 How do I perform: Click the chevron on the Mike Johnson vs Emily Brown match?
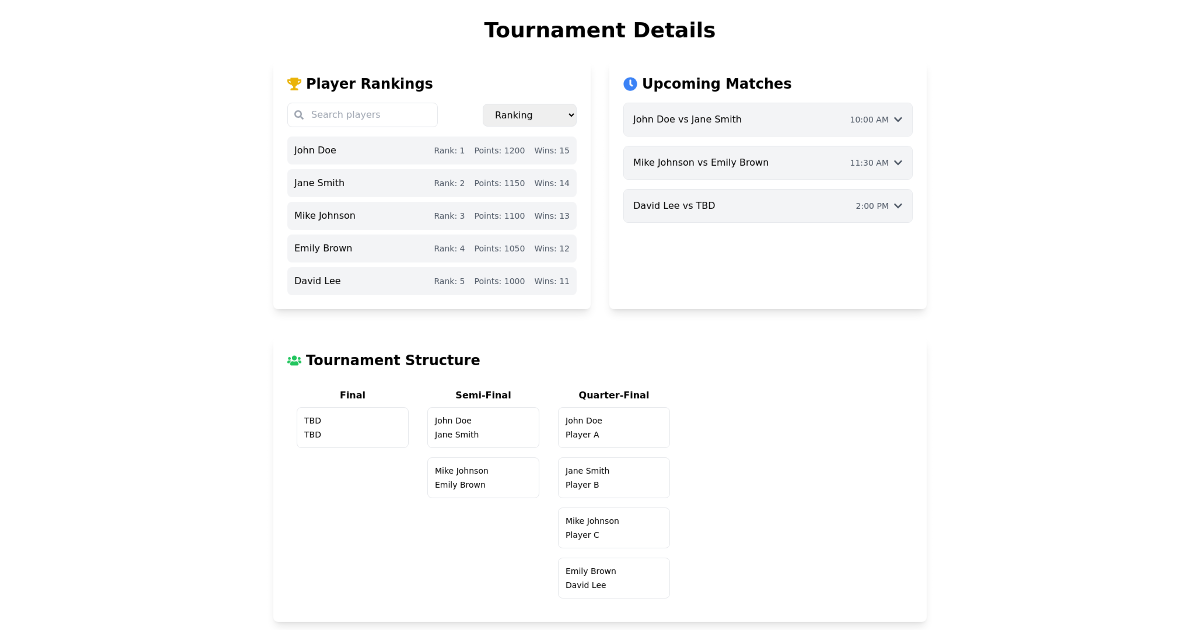coord(899,162)
